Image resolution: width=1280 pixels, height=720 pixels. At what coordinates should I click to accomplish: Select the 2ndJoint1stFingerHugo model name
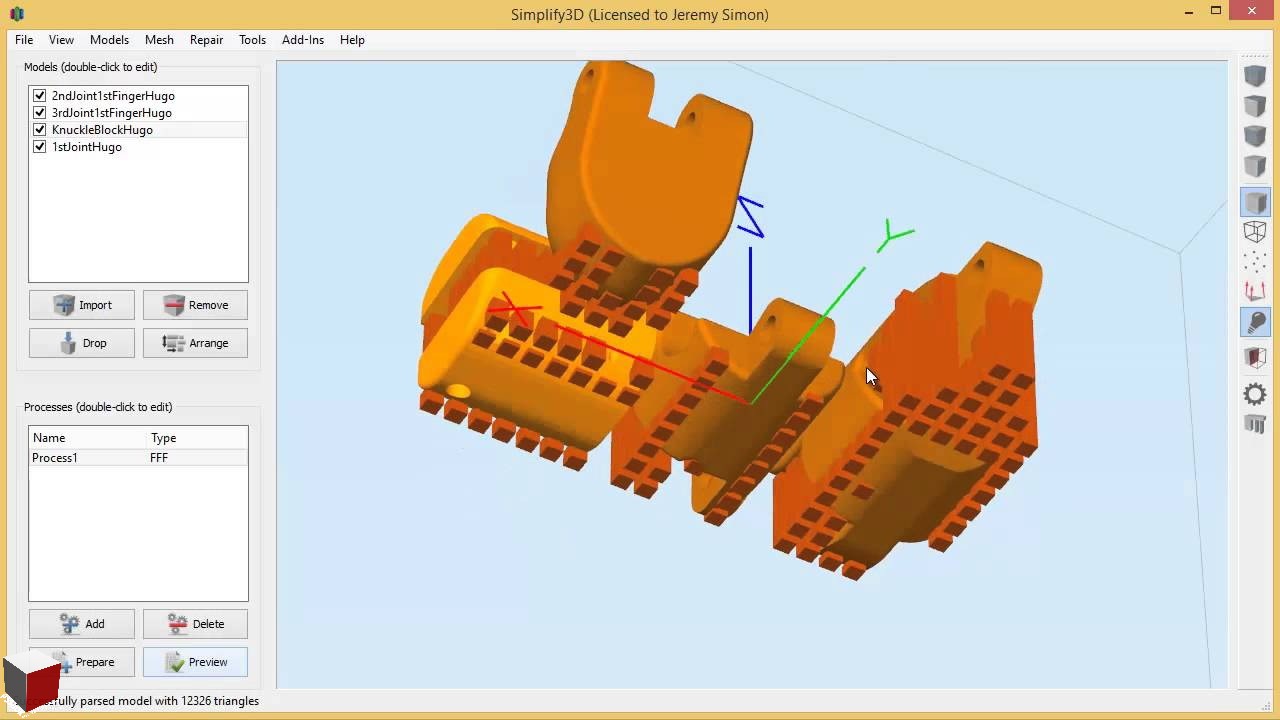[x=113, y=96]
